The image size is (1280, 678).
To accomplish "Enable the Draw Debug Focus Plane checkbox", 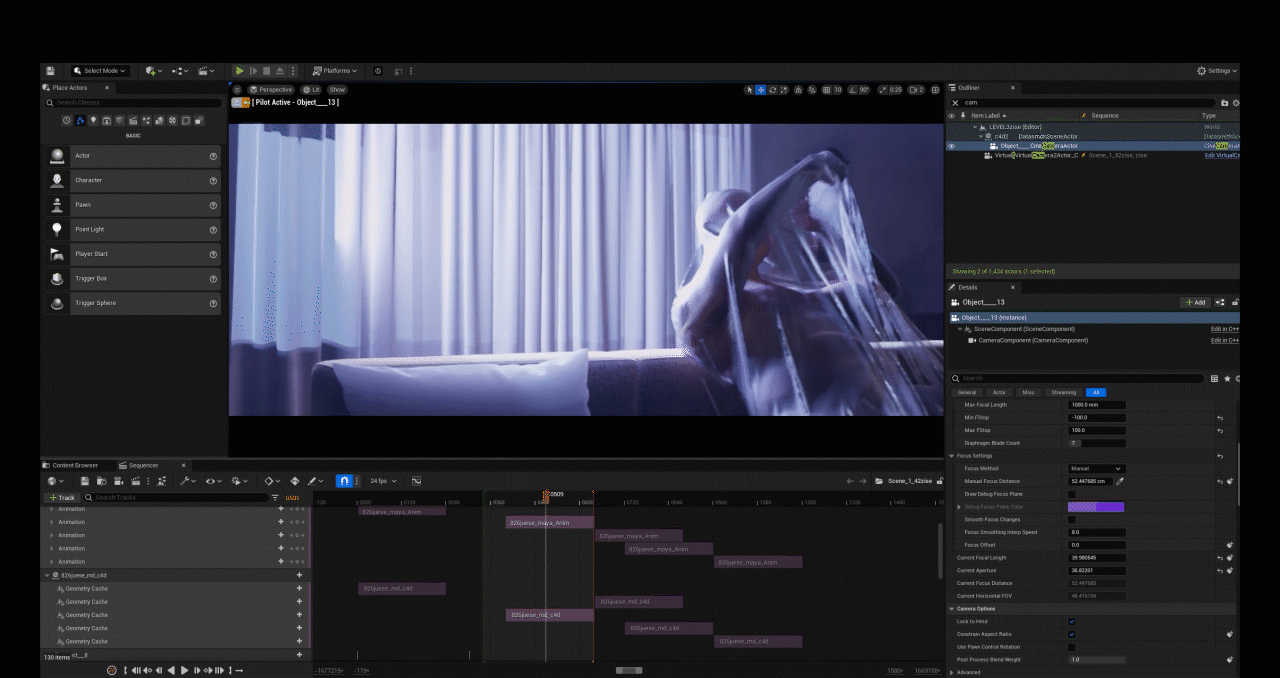I will coord(1072,494).
